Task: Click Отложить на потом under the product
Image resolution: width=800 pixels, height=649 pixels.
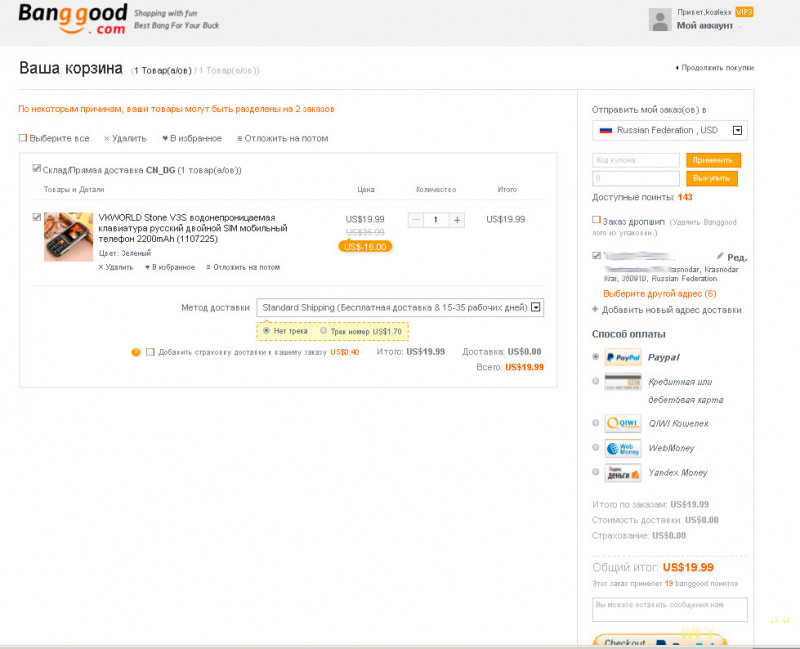Action: click(243, 267)
